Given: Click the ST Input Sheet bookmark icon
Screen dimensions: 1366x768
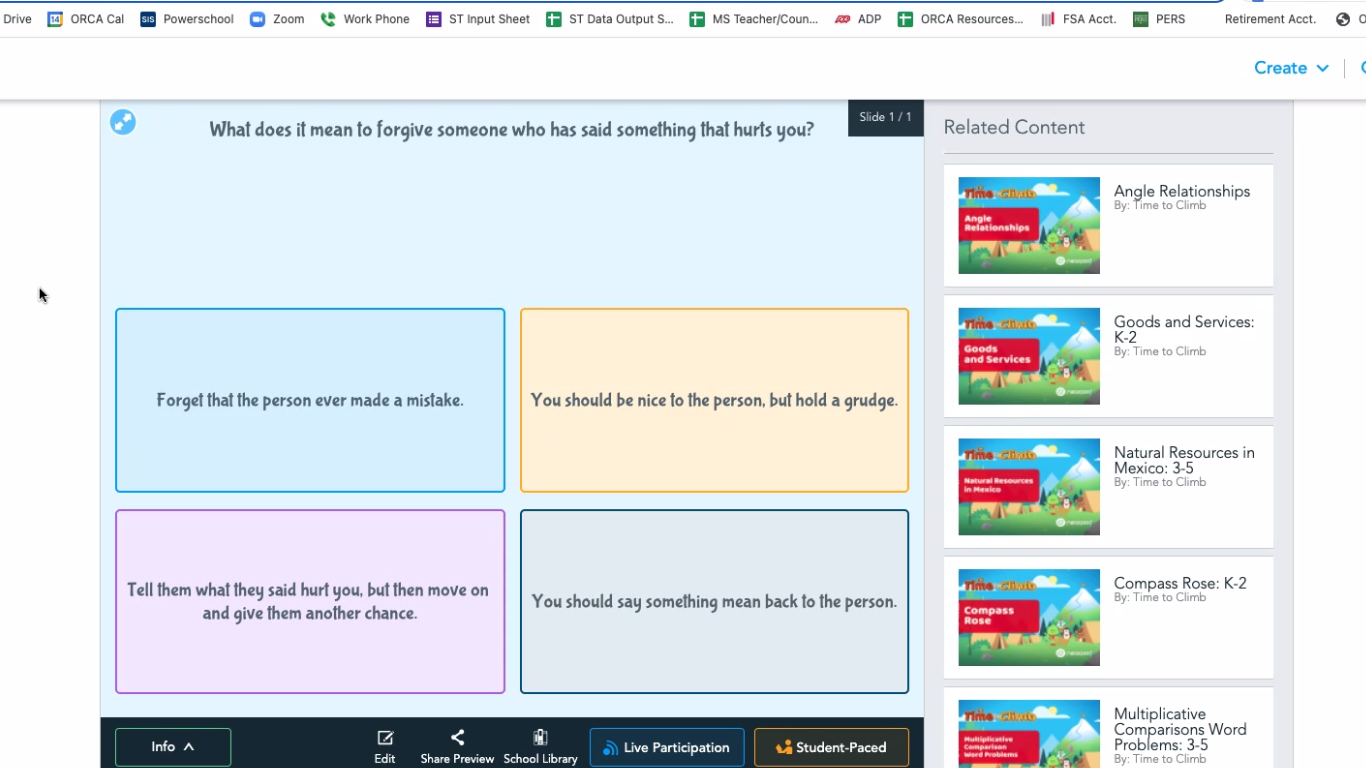Looking at the screenshot, I should pos(433,19).
